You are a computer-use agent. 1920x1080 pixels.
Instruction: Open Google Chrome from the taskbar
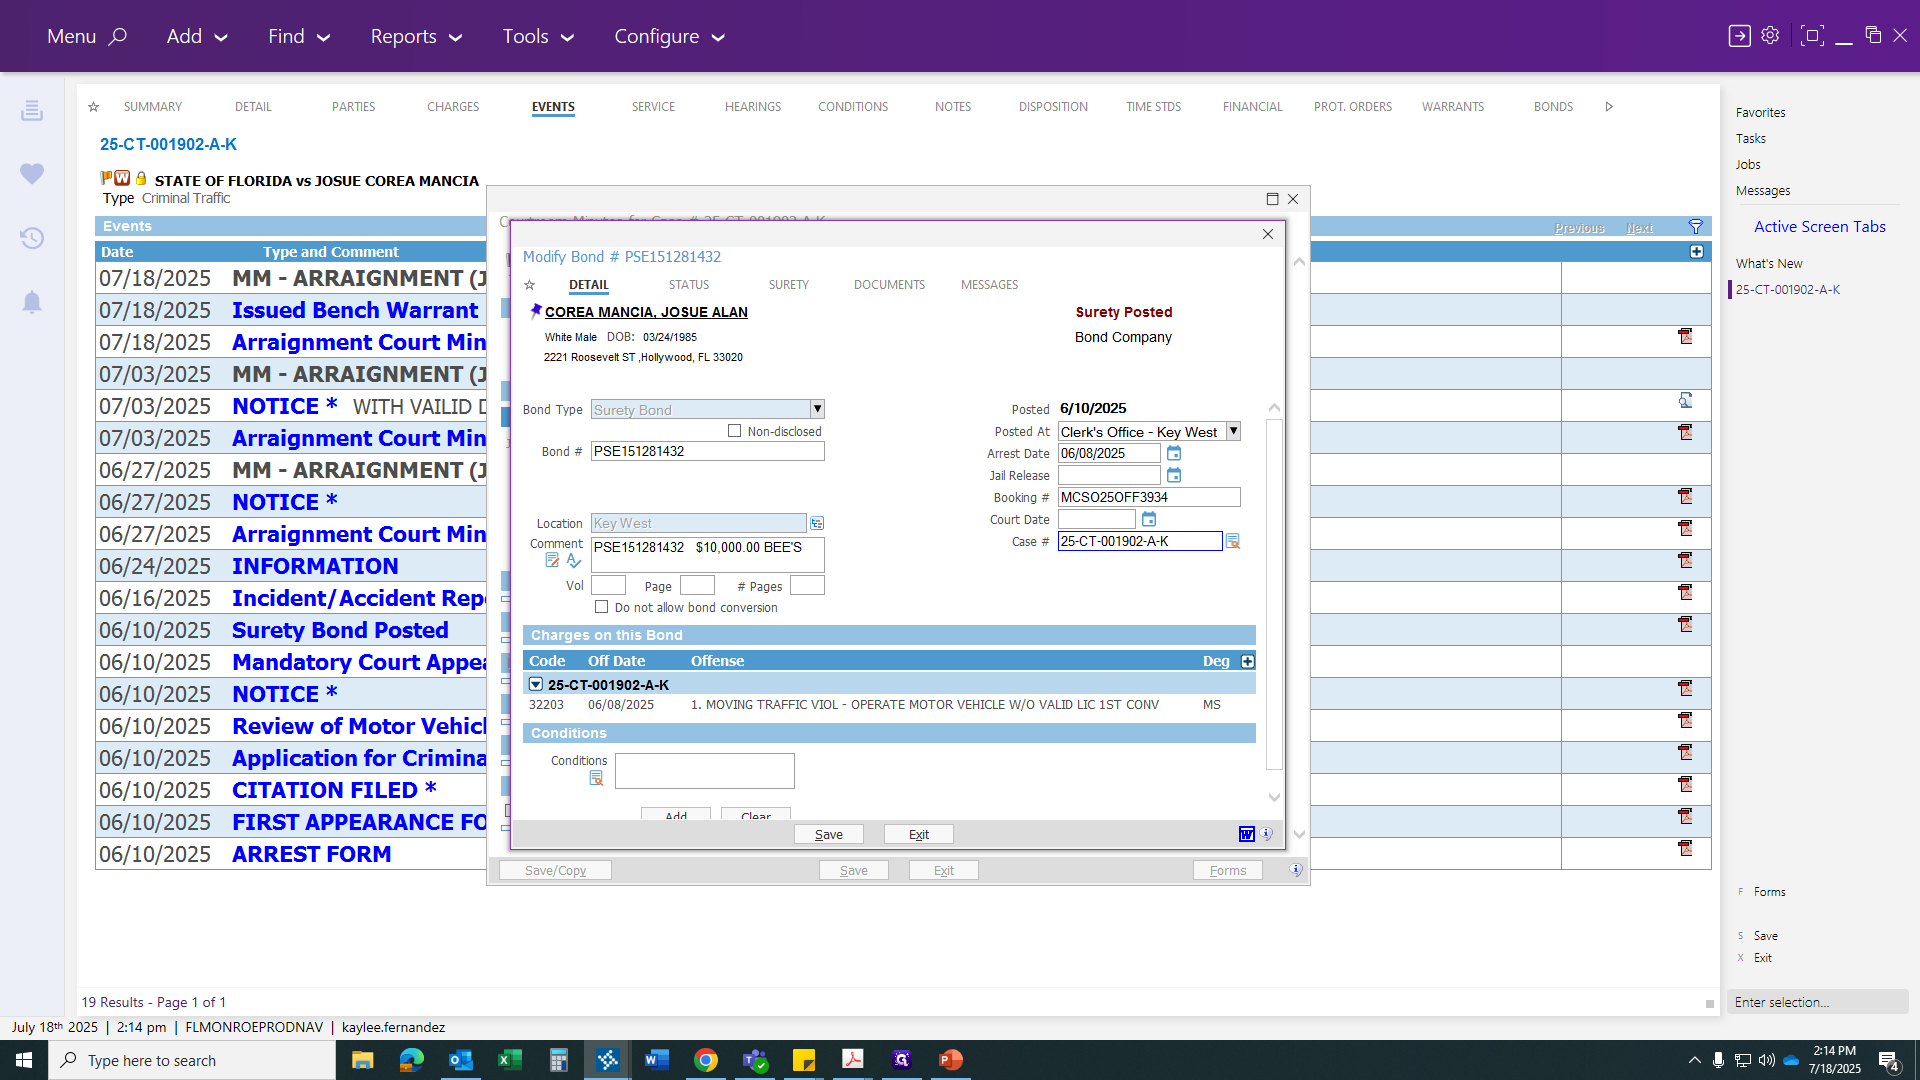tap(706, 1060)
